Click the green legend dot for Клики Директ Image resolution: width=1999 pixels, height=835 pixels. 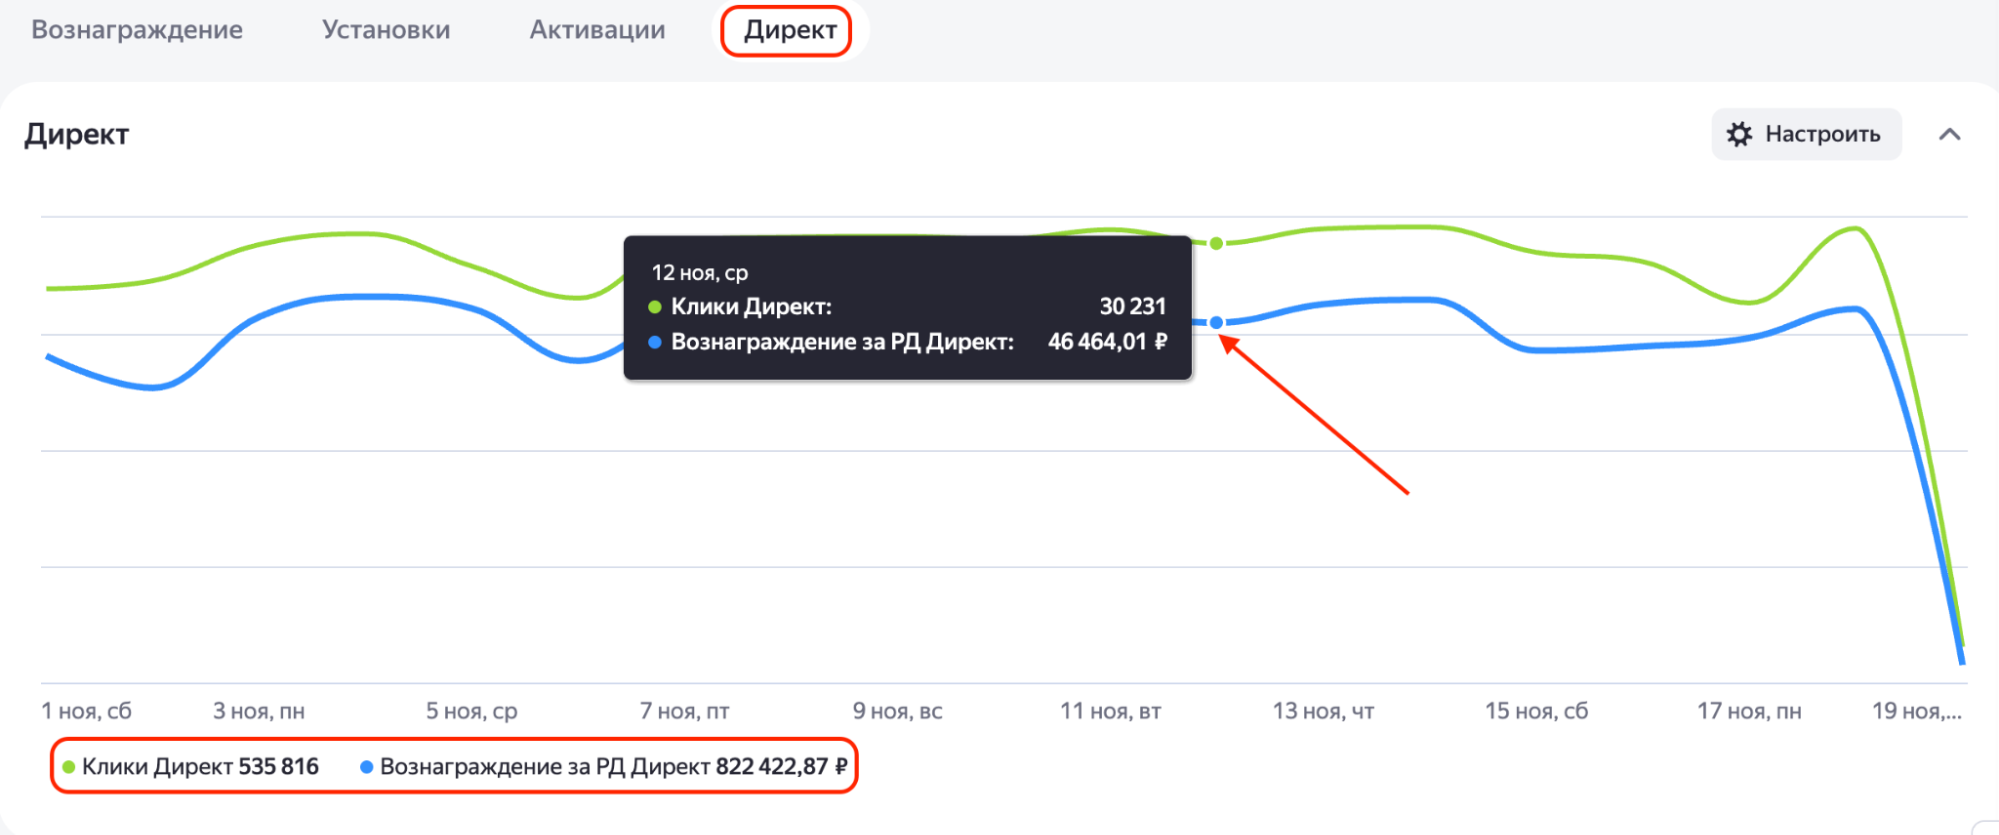69,767
